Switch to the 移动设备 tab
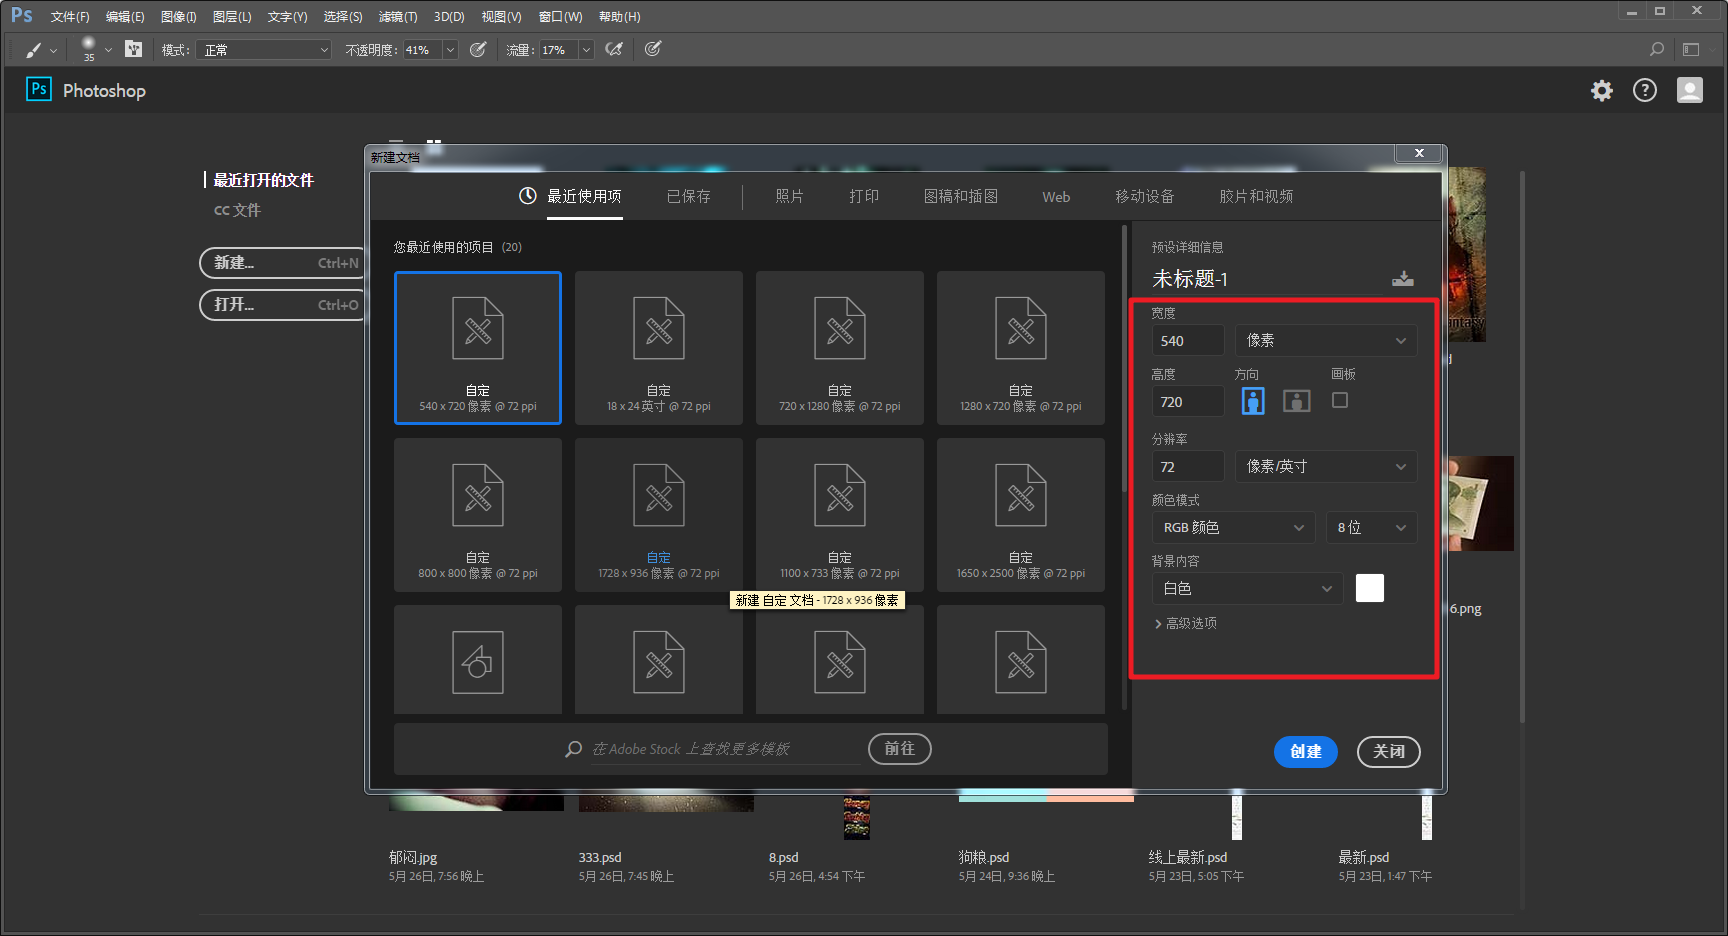 (1145, 196)
